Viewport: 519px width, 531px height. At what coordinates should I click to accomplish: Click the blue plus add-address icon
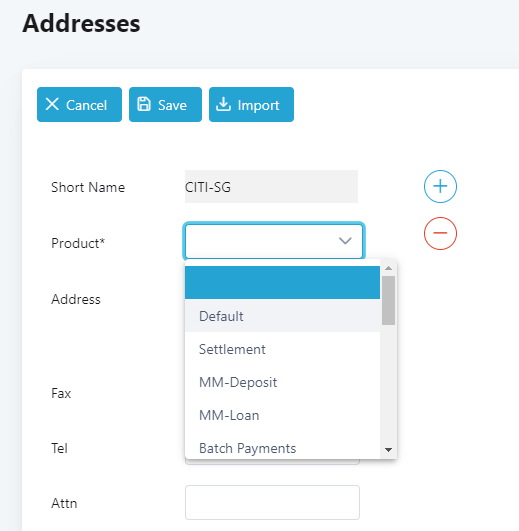pyautogui.click(x=440, y=186)
